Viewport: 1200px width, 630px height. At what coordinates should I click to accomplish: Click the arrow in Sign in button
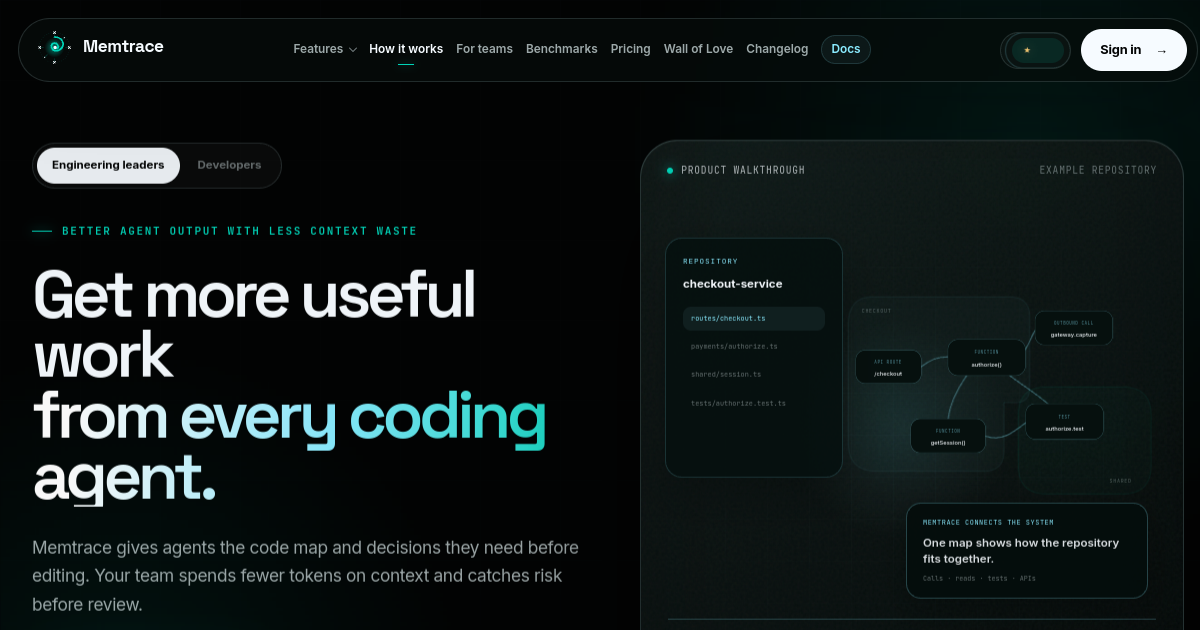coord(1161,51)
